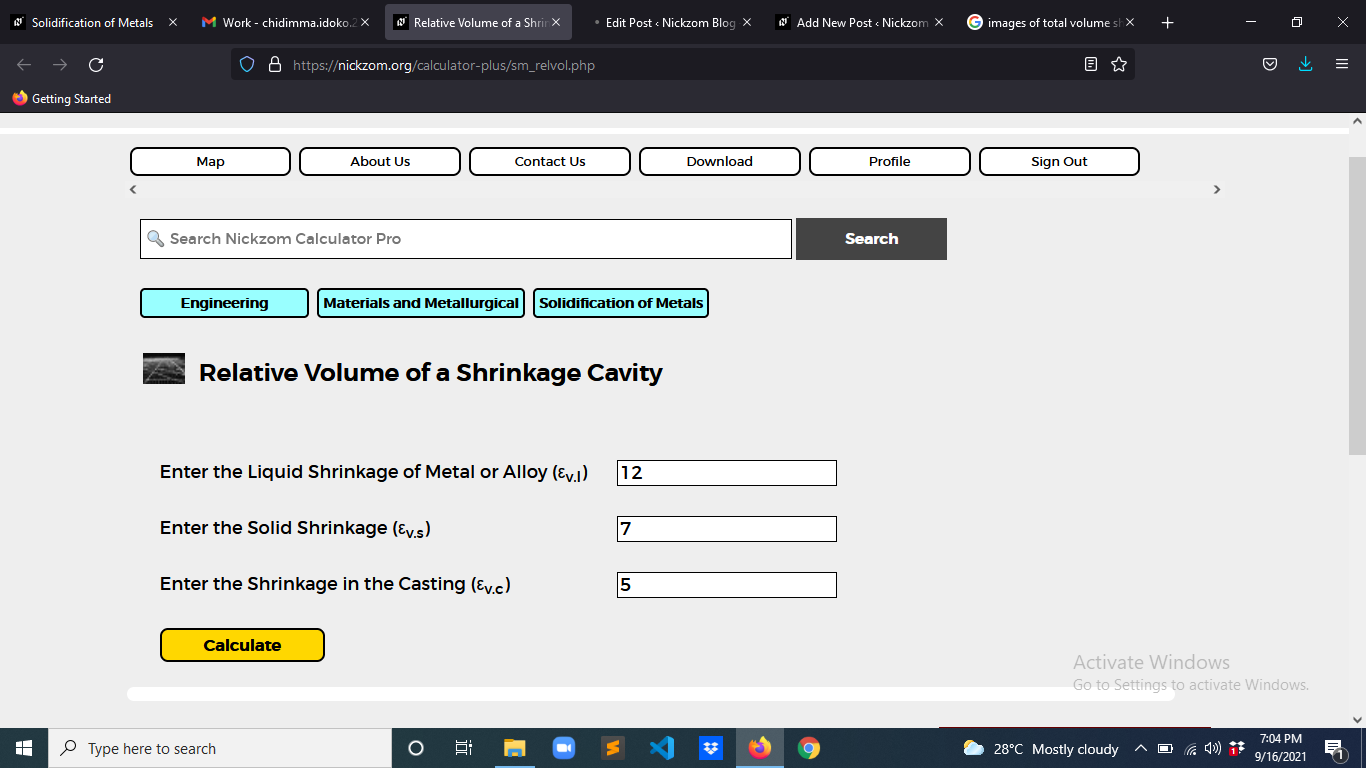Close the images of total volume tab

1130,22
